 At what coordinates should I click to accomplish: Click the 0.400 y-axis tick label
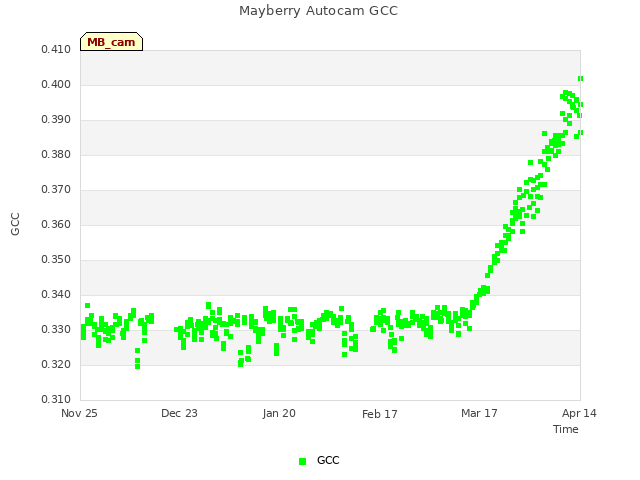56,84
